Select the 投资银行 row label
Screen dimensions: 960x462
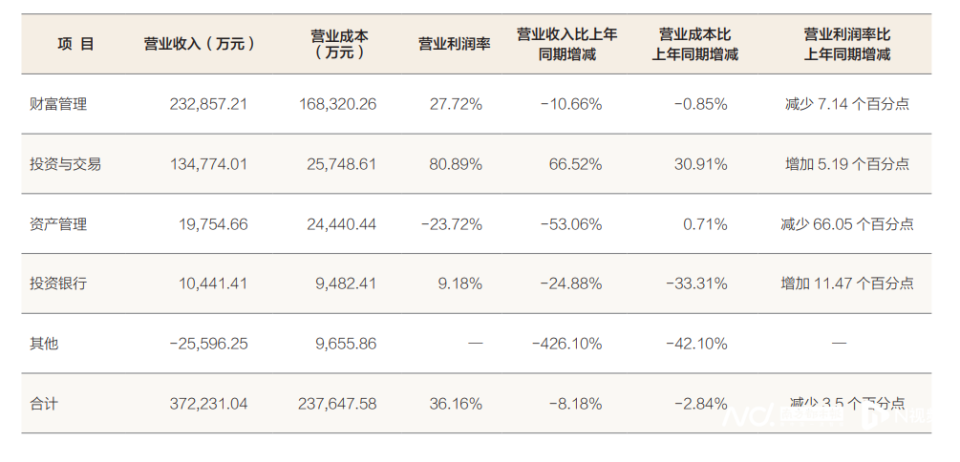point(59,284)
